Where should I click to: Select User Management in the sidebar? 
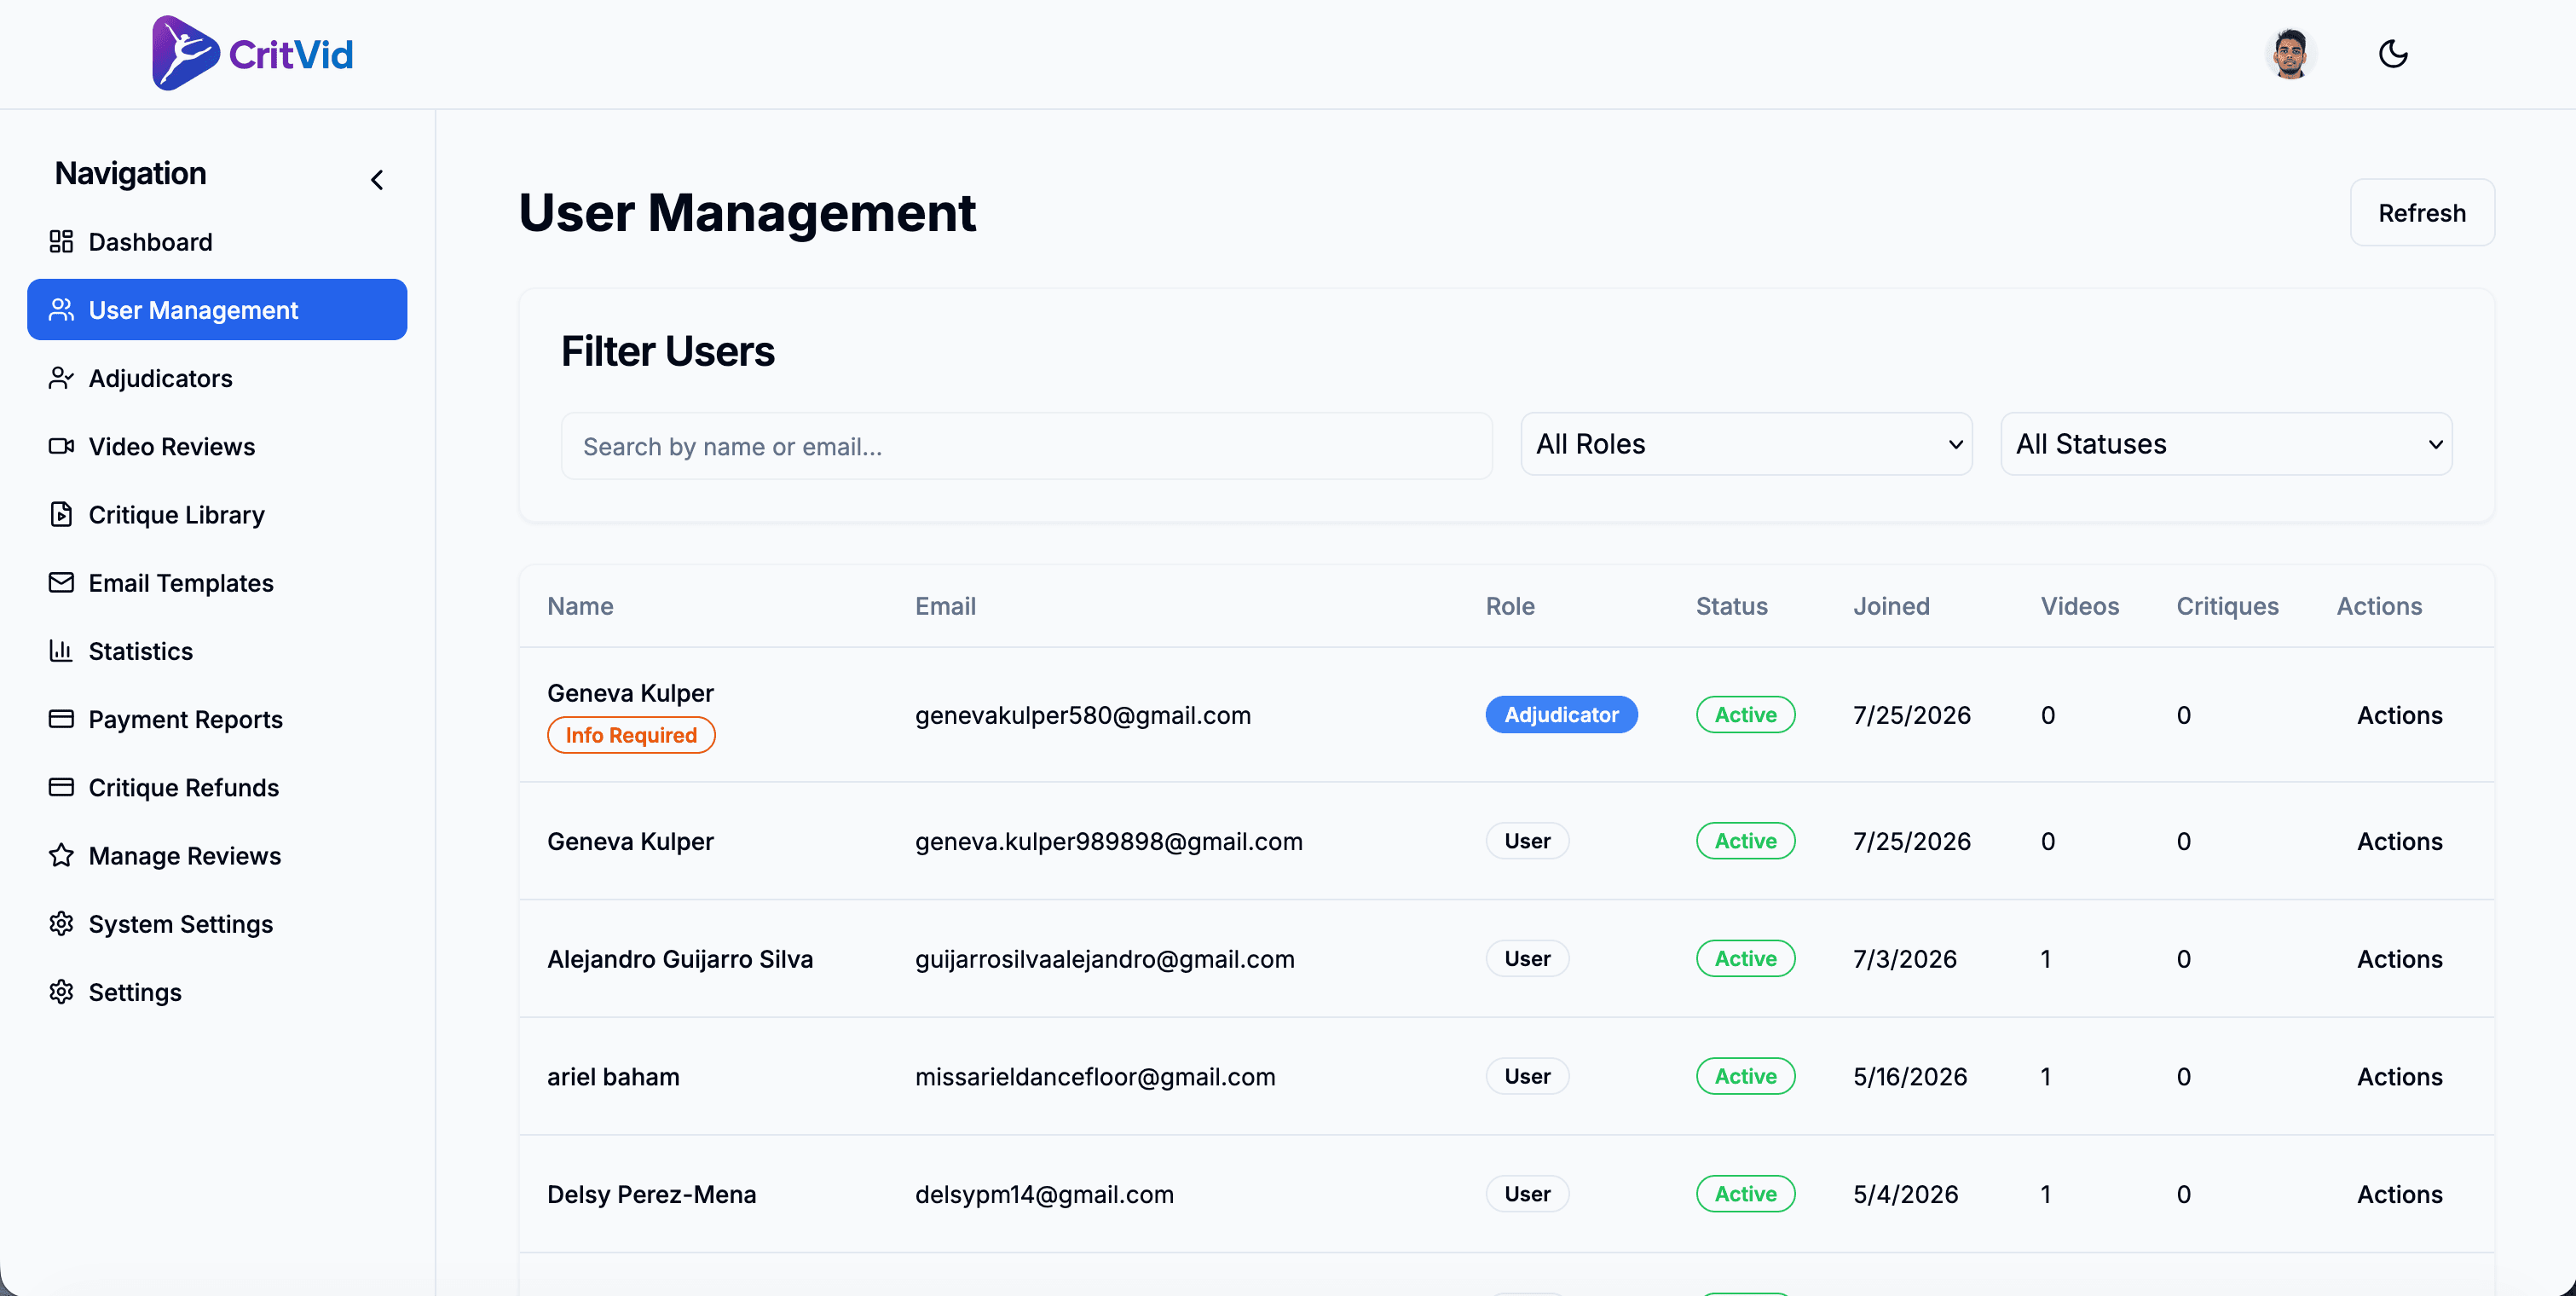click(217, 310)
